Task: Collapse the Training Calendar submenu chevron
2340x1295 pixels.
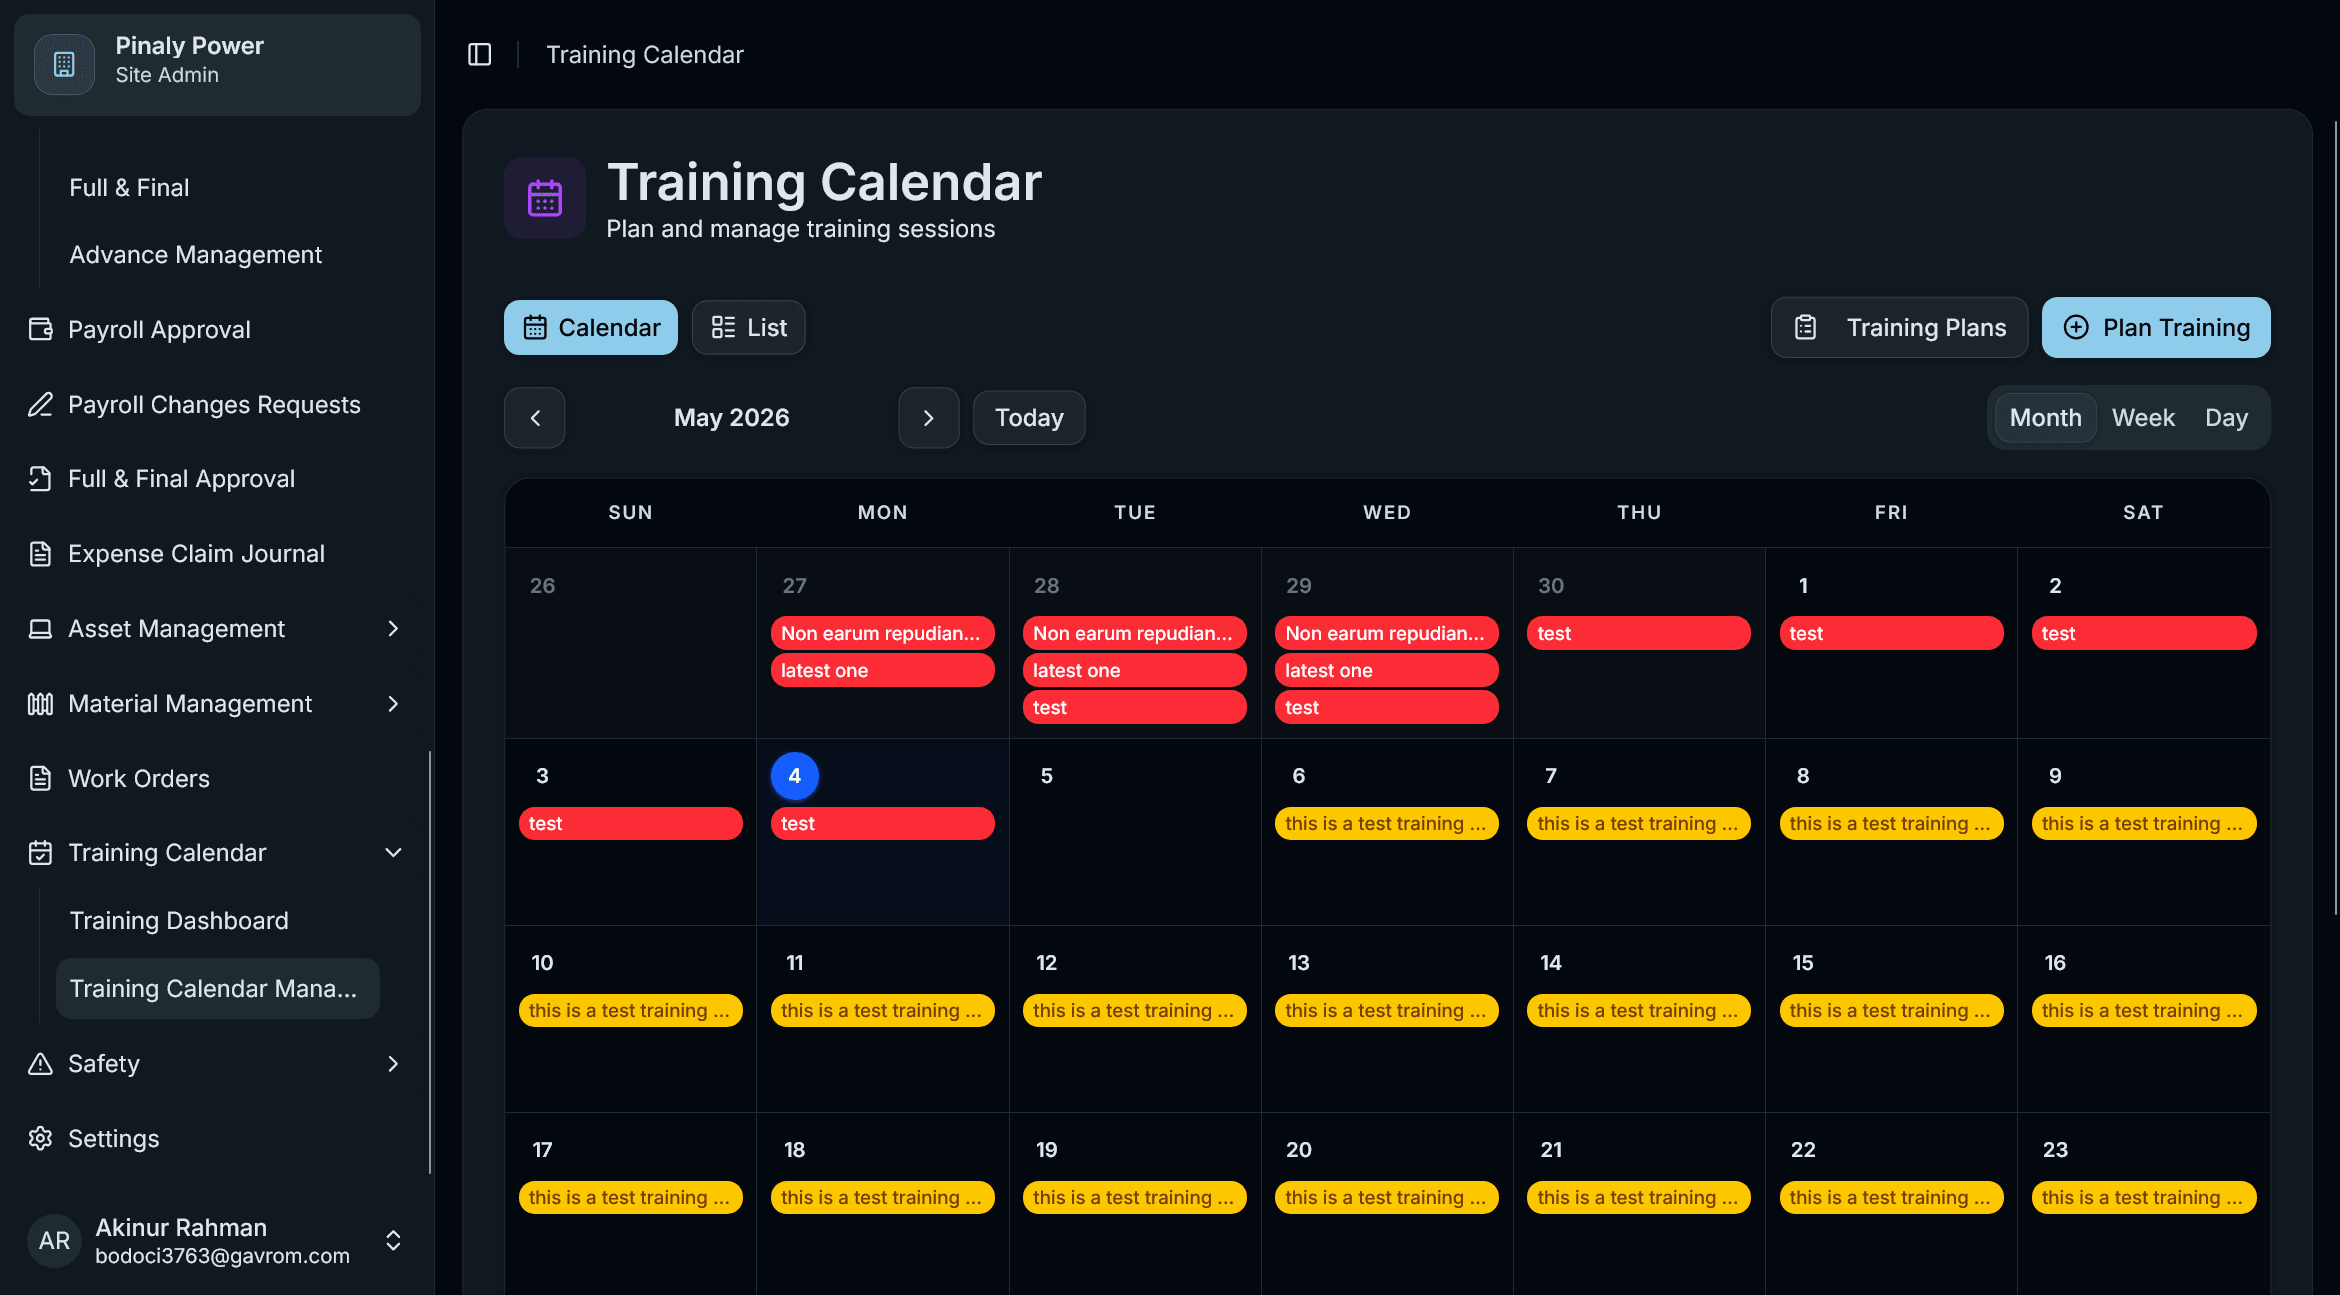Action: [x=393, y=852]
